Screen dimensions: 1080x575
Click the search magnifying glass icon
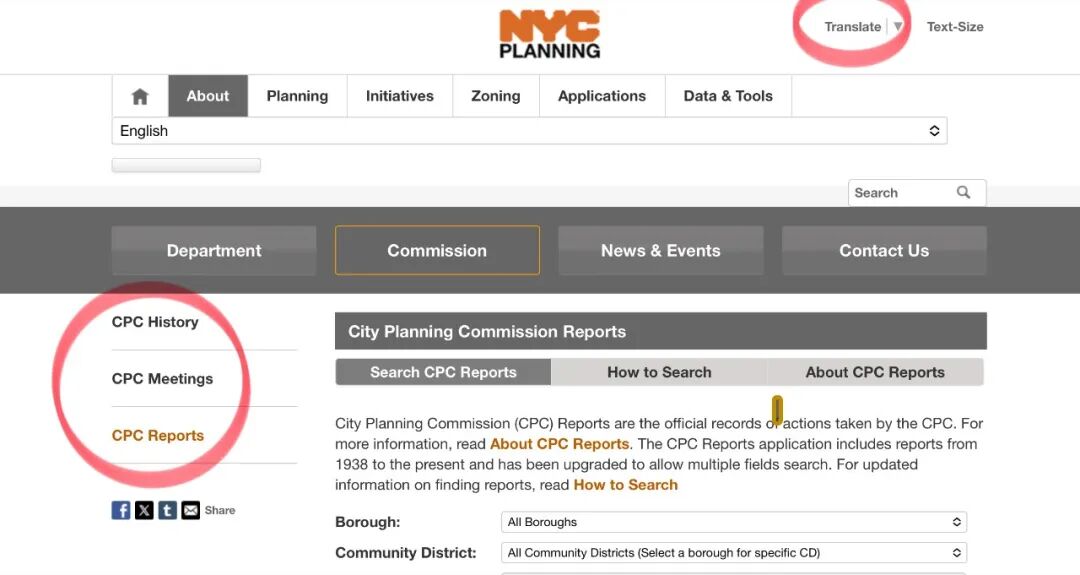pyautogui.click(x=963, y=193)
